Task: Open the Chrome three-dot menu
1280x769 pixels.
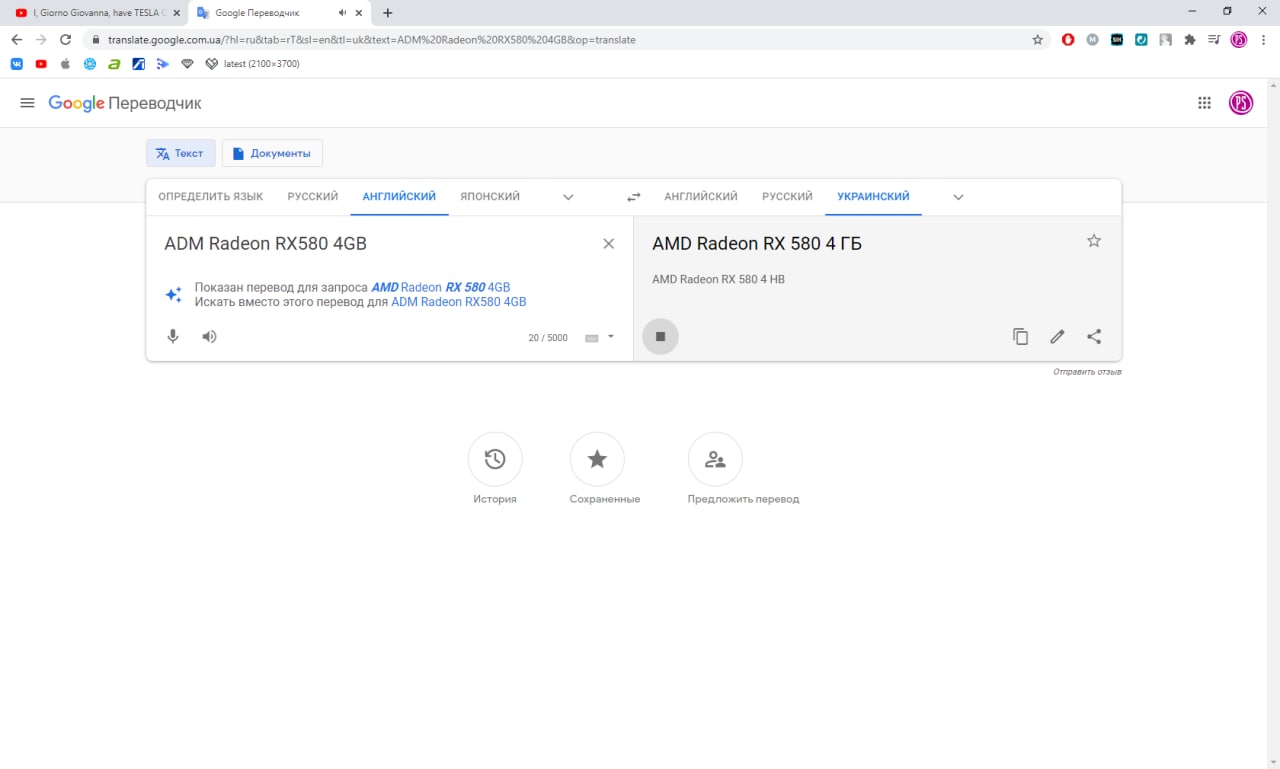Action: pos(1264,40)
